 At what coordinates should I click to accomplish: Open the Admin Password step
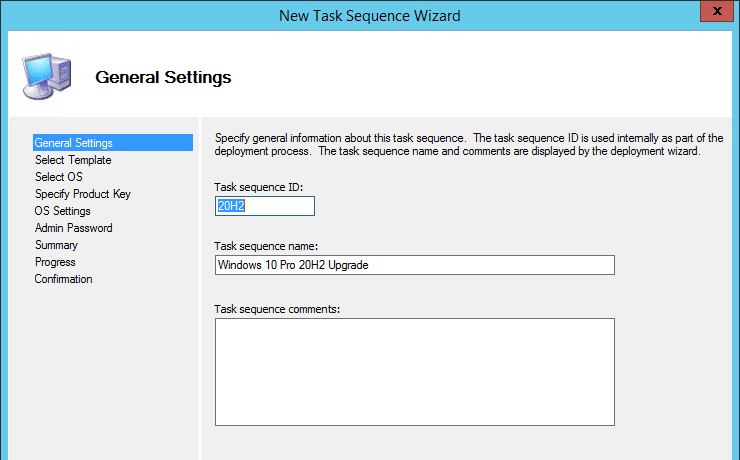pos(74,228)
